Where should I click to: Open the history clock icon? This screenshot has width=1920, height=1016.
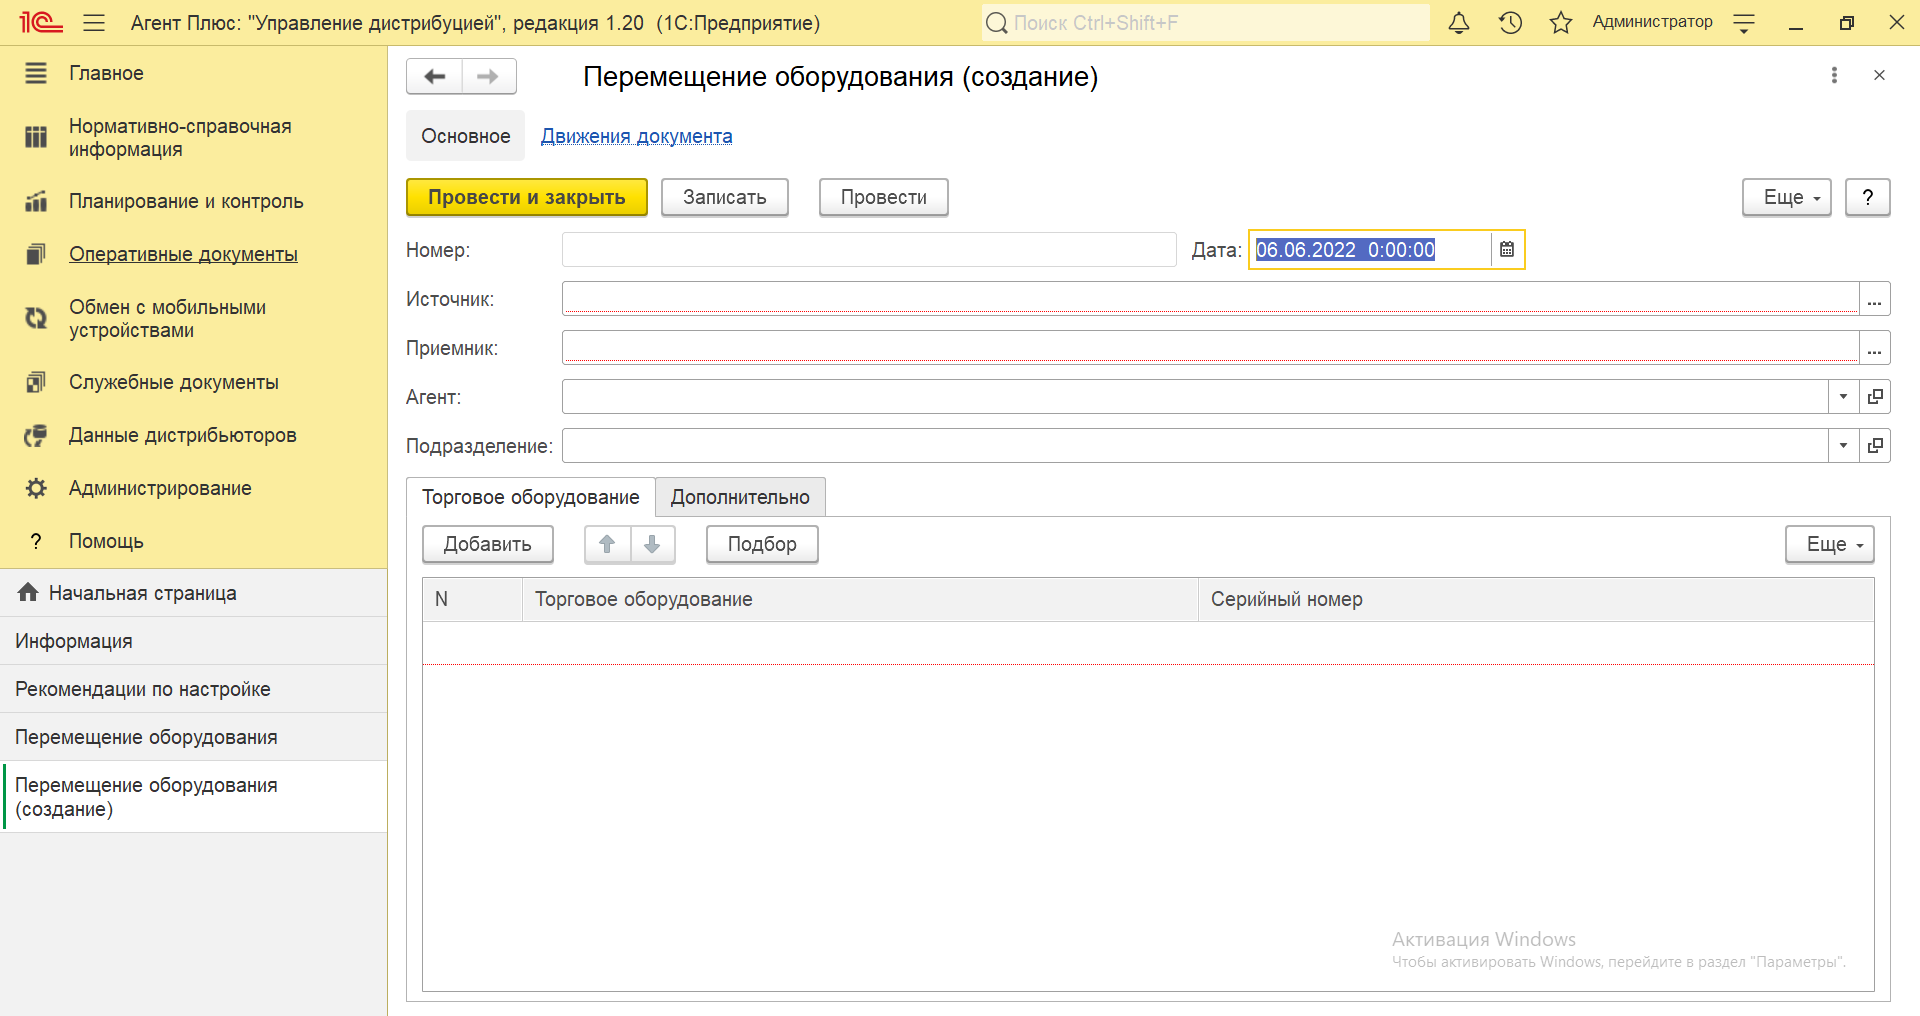click(1510, 23)
